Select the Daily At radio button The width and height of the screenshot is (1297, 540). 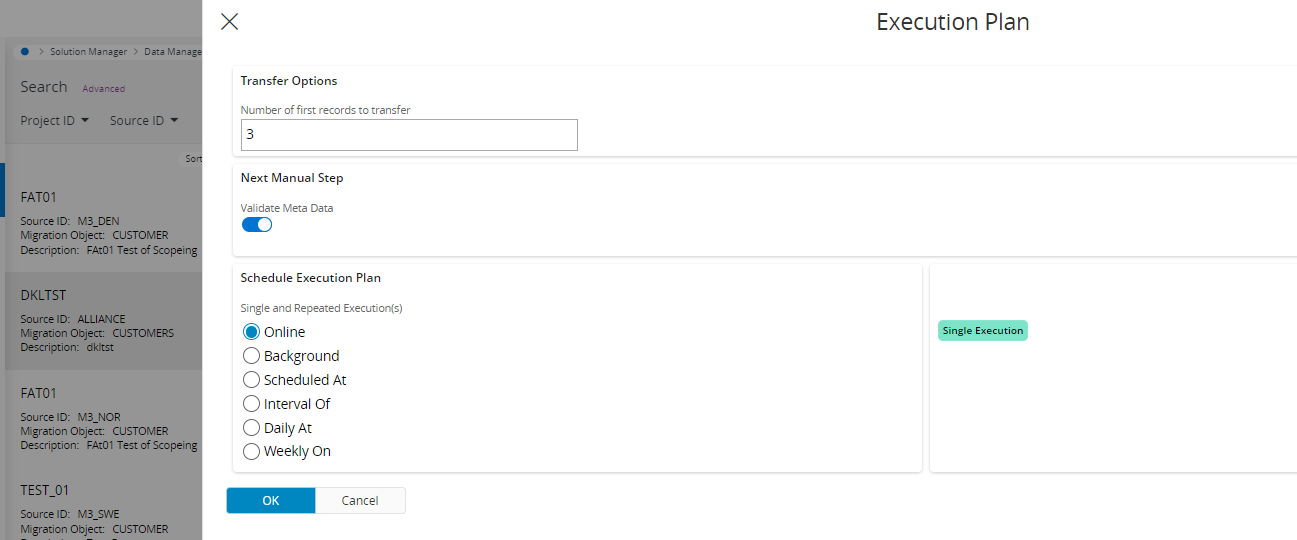(252, 428)
